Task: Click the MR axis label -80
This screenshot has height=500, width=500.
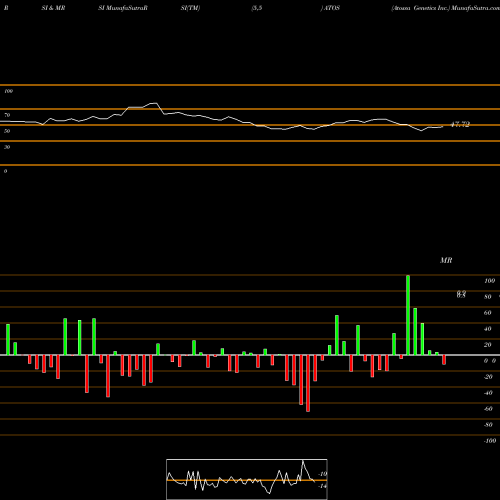Action: pos(488,425)
